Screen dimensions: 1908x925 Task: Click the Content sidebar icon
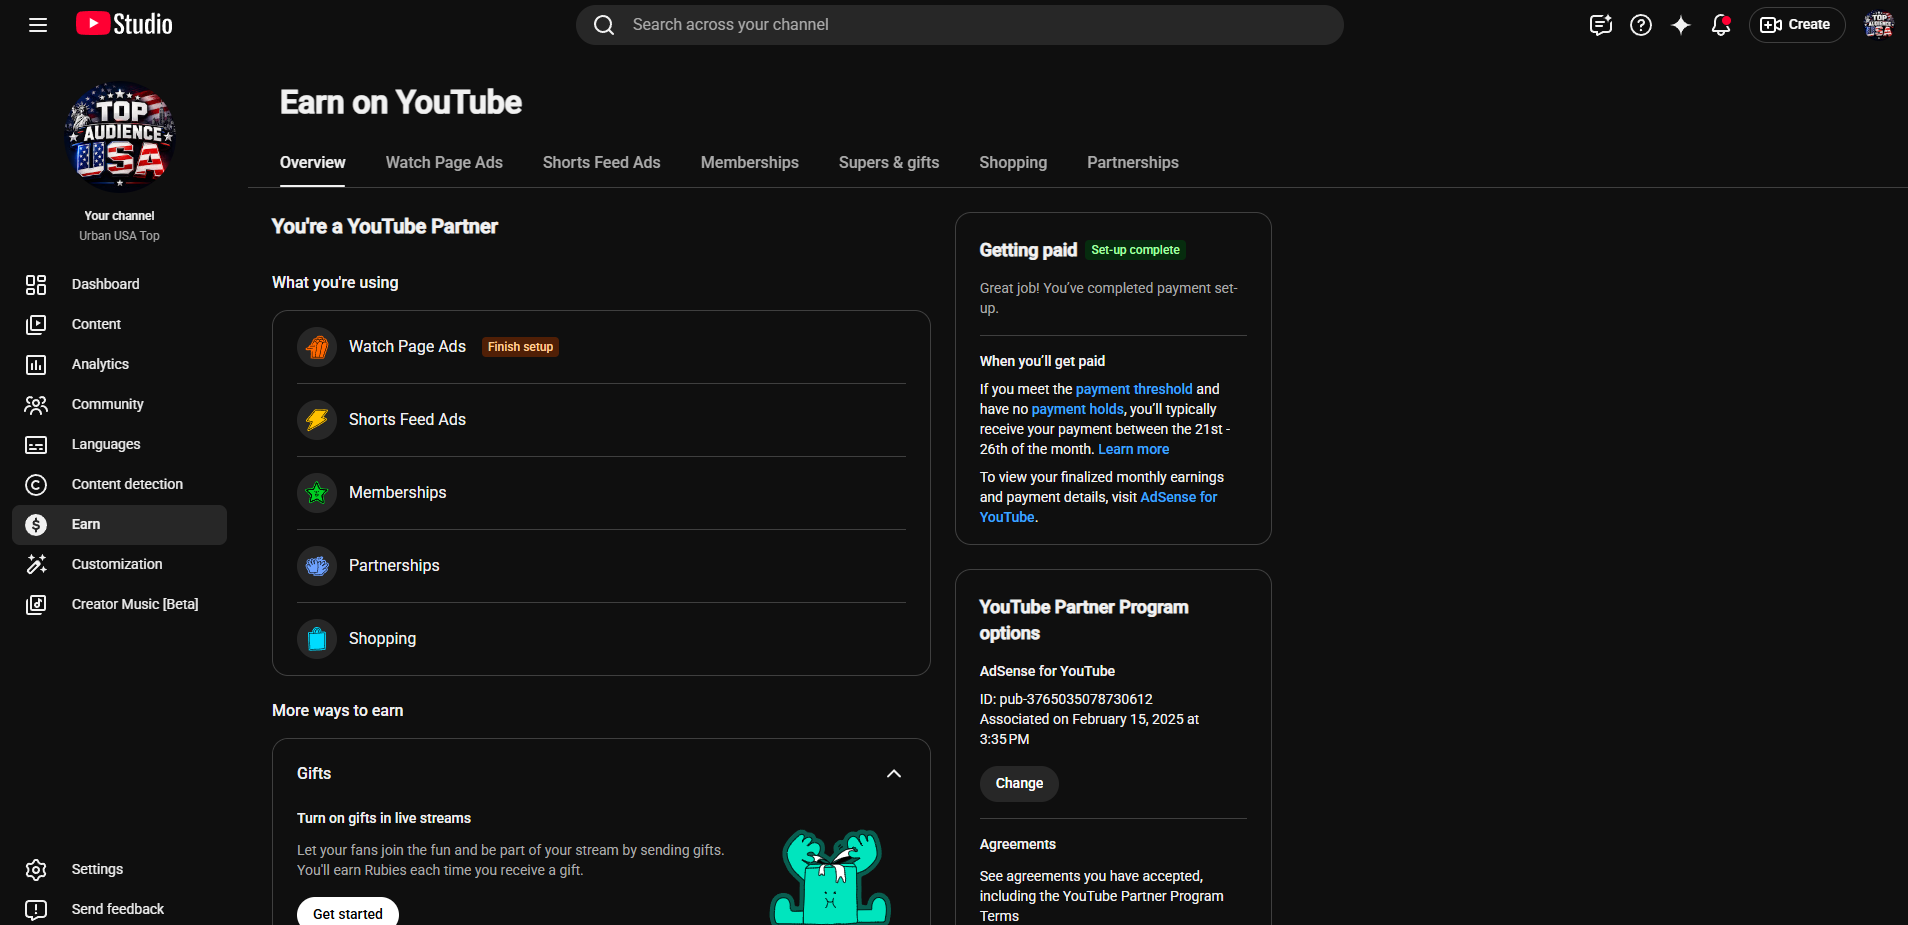point(36,325)
